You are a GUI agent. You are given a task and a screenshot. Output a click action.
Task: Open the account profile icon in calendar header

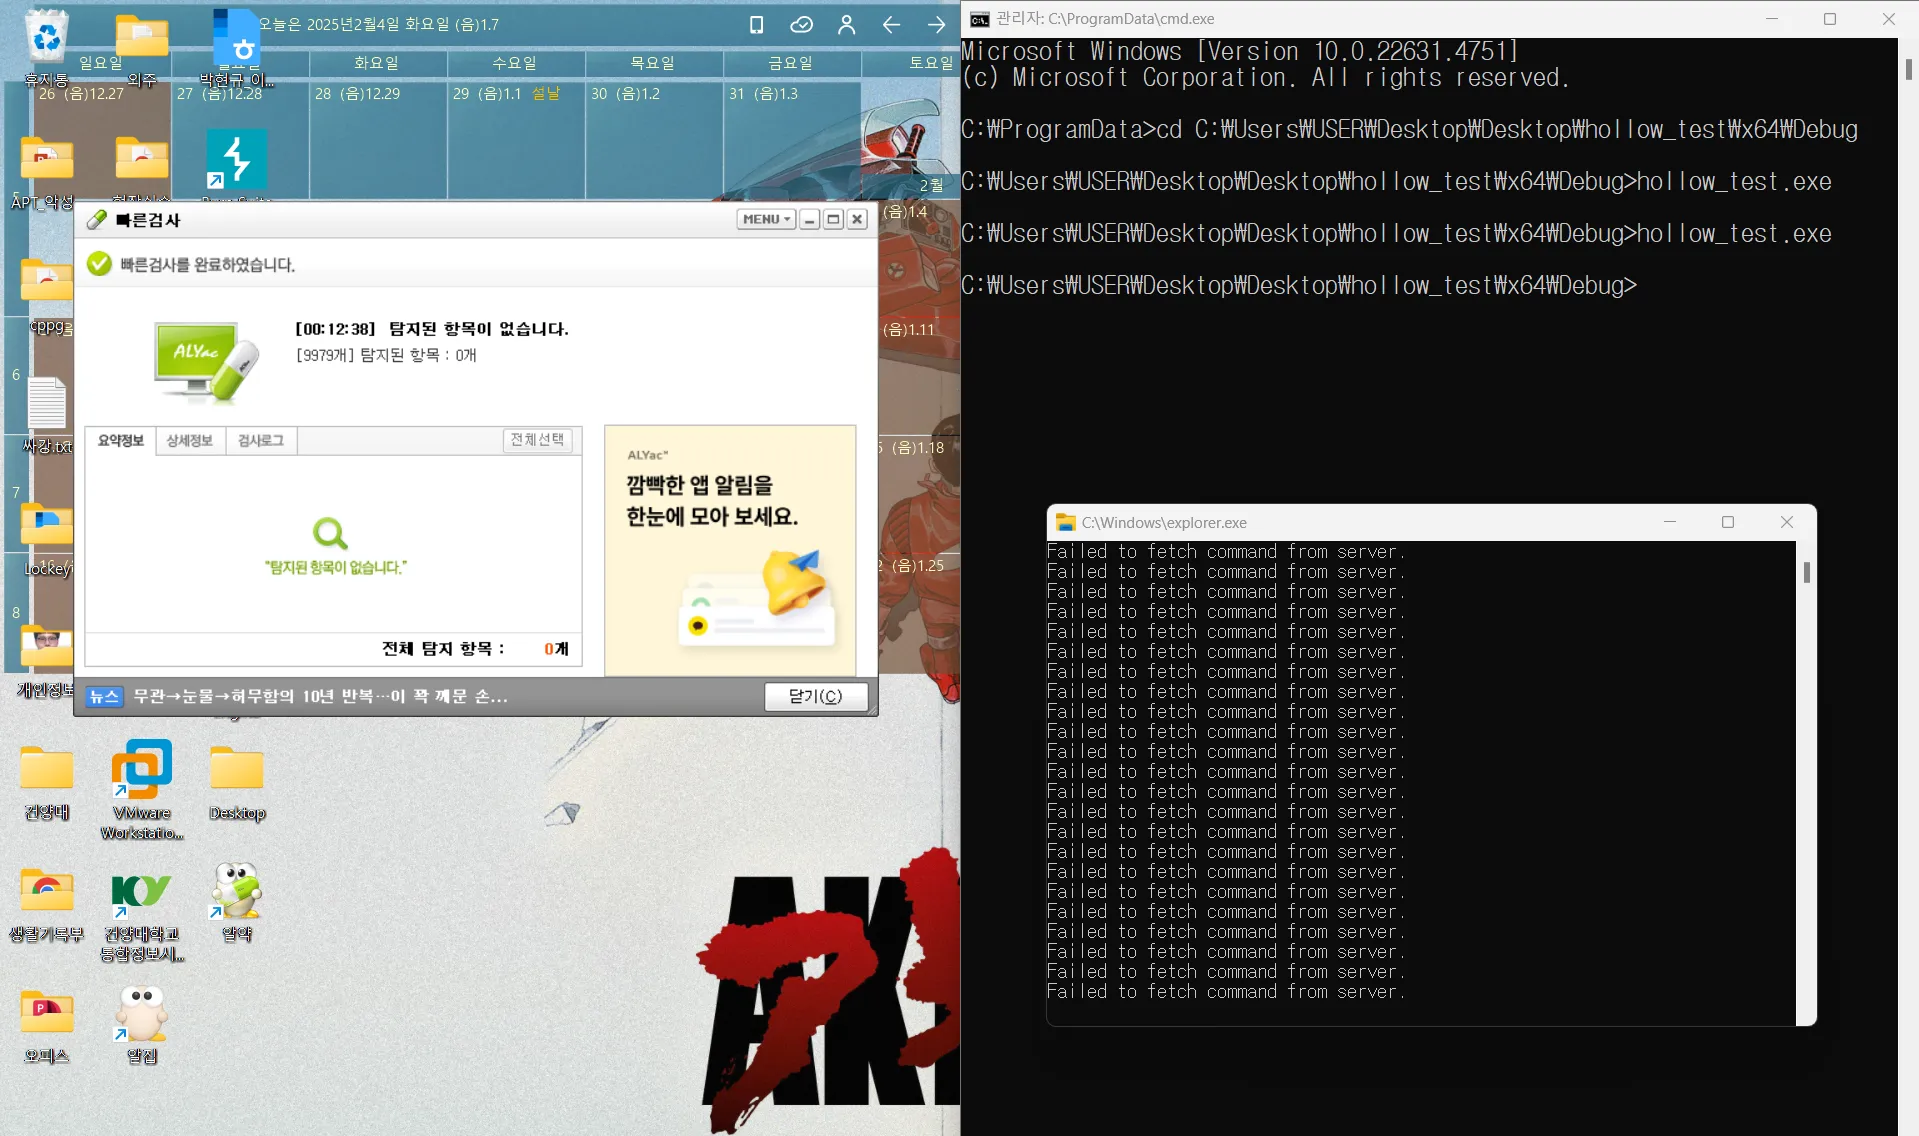point(846,25)
